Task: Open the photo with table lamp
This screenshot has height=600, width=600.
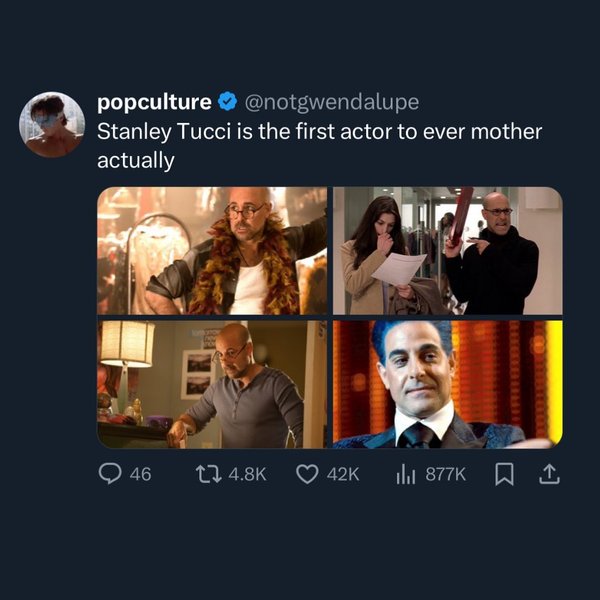Action: pyautogui.click(x=212, y=384)
